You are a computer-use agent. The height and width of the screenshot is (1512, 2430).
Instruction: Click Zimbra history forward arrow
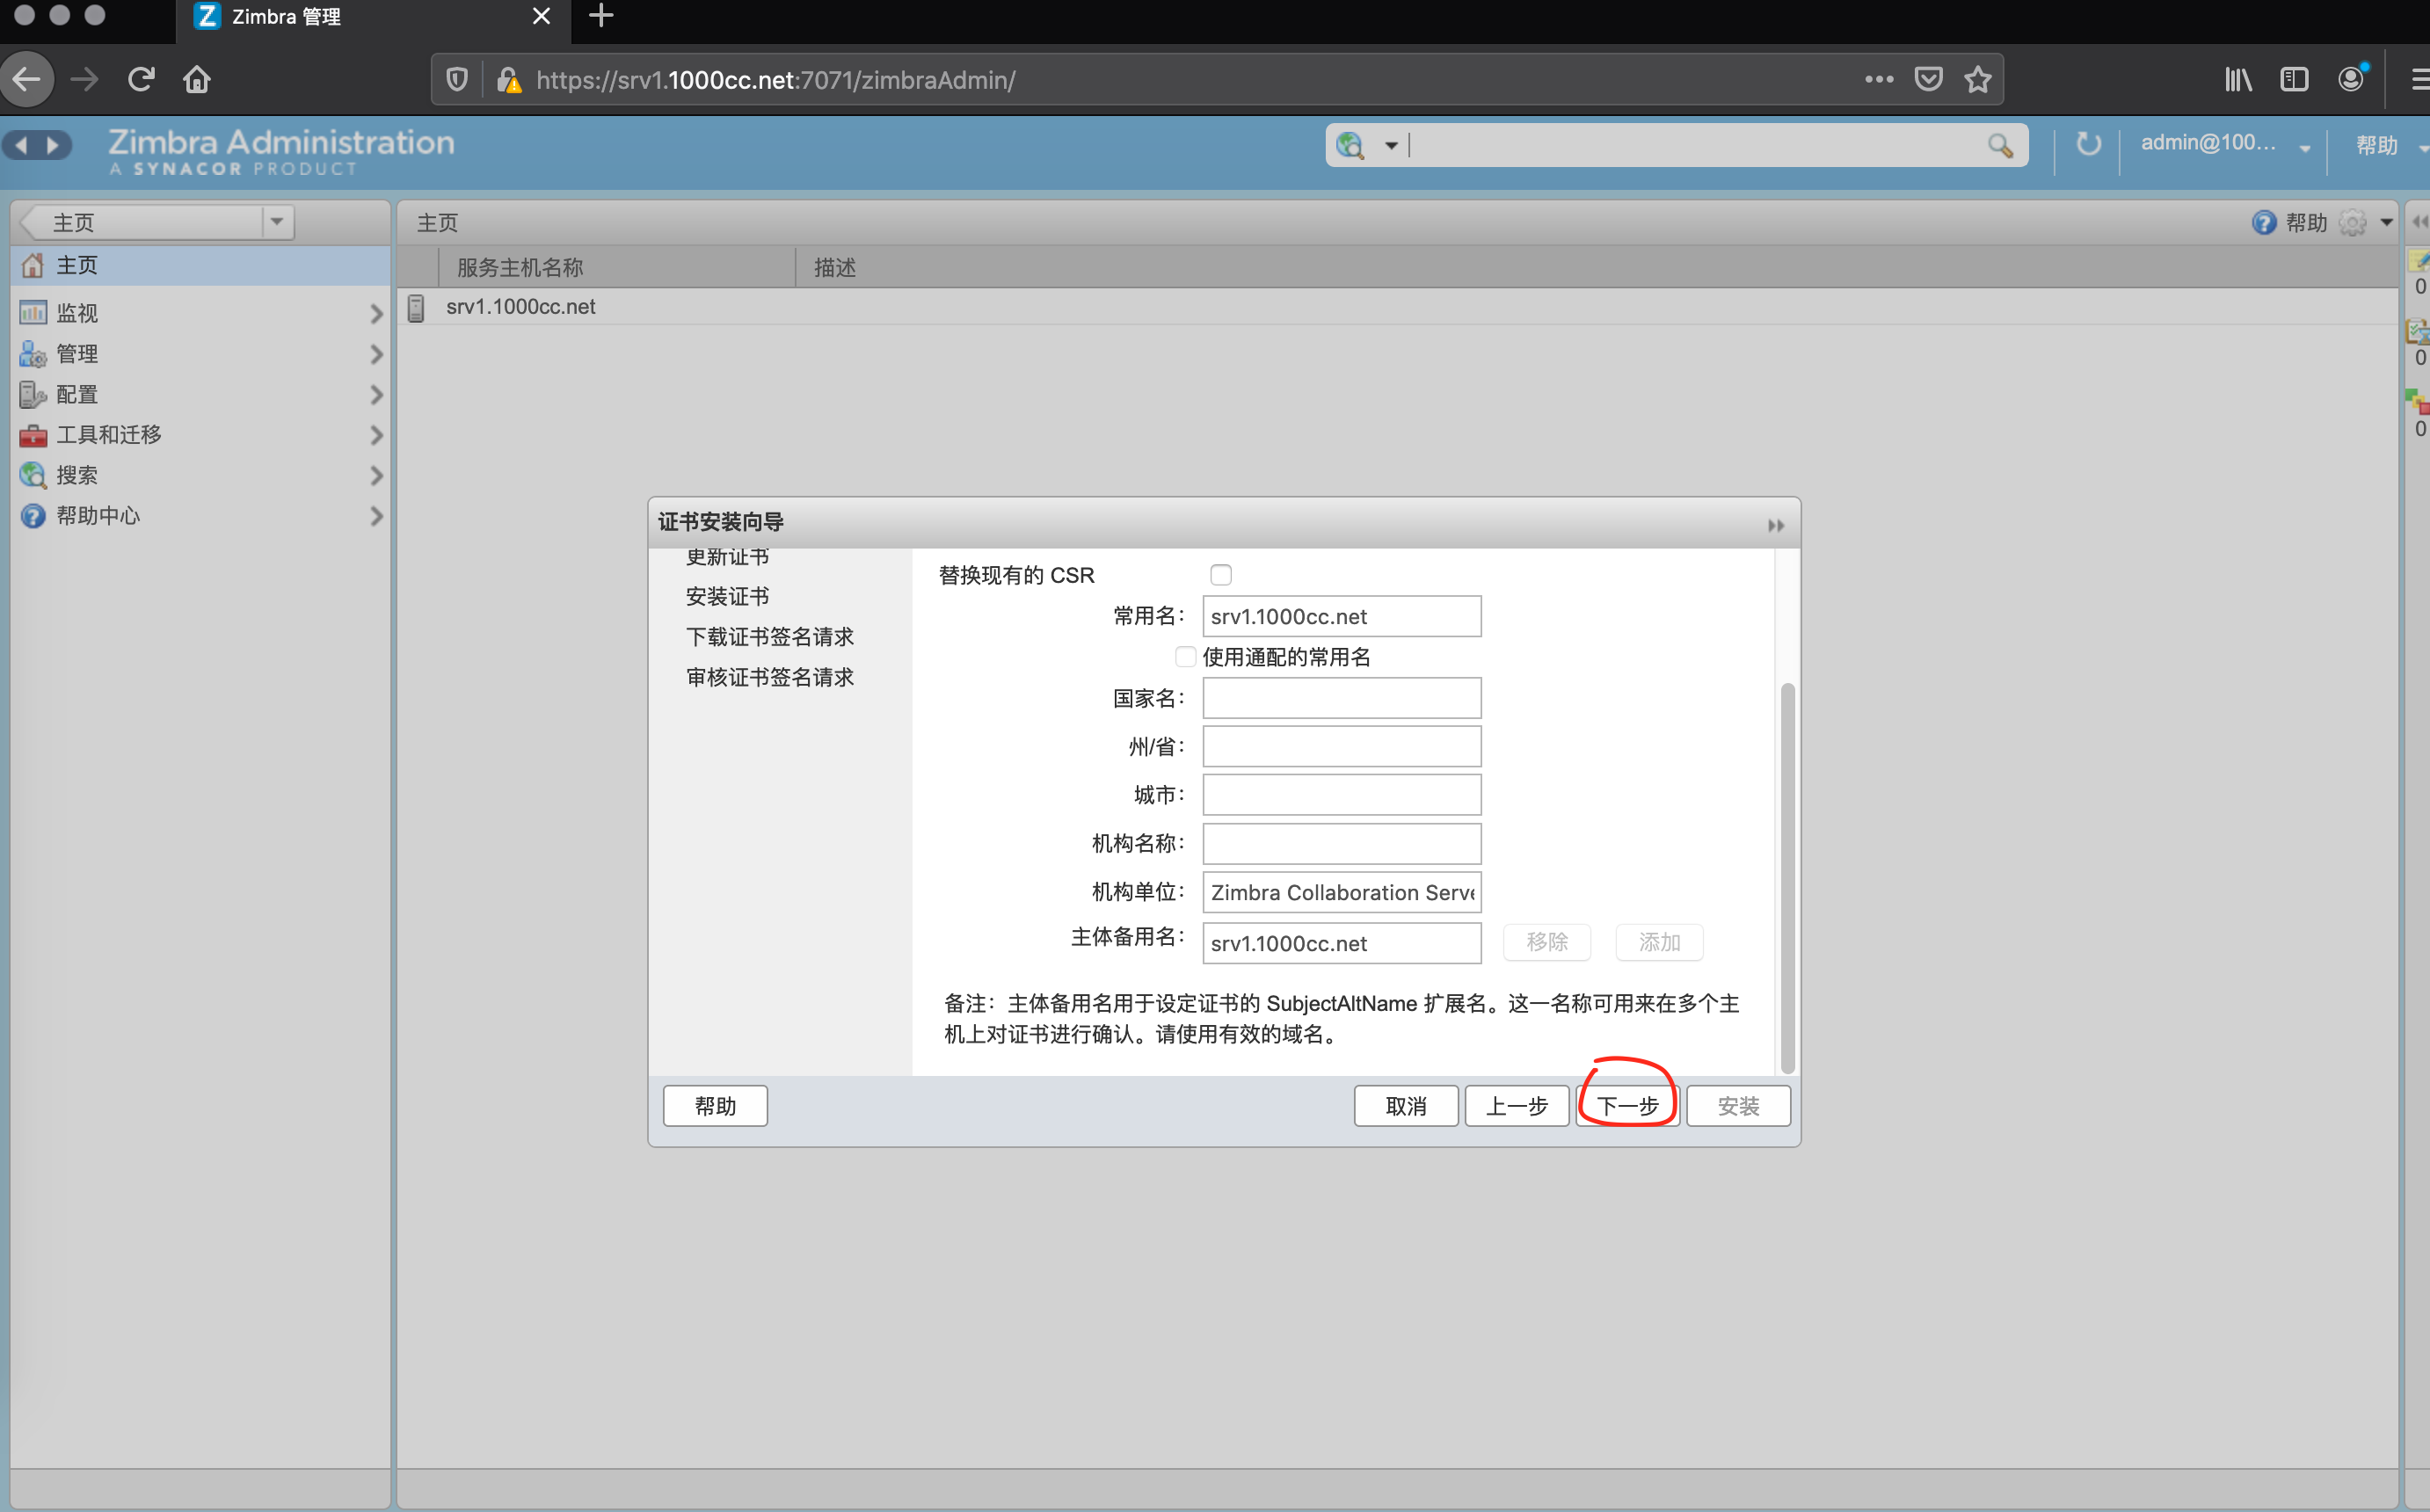[x=54, y=146]
